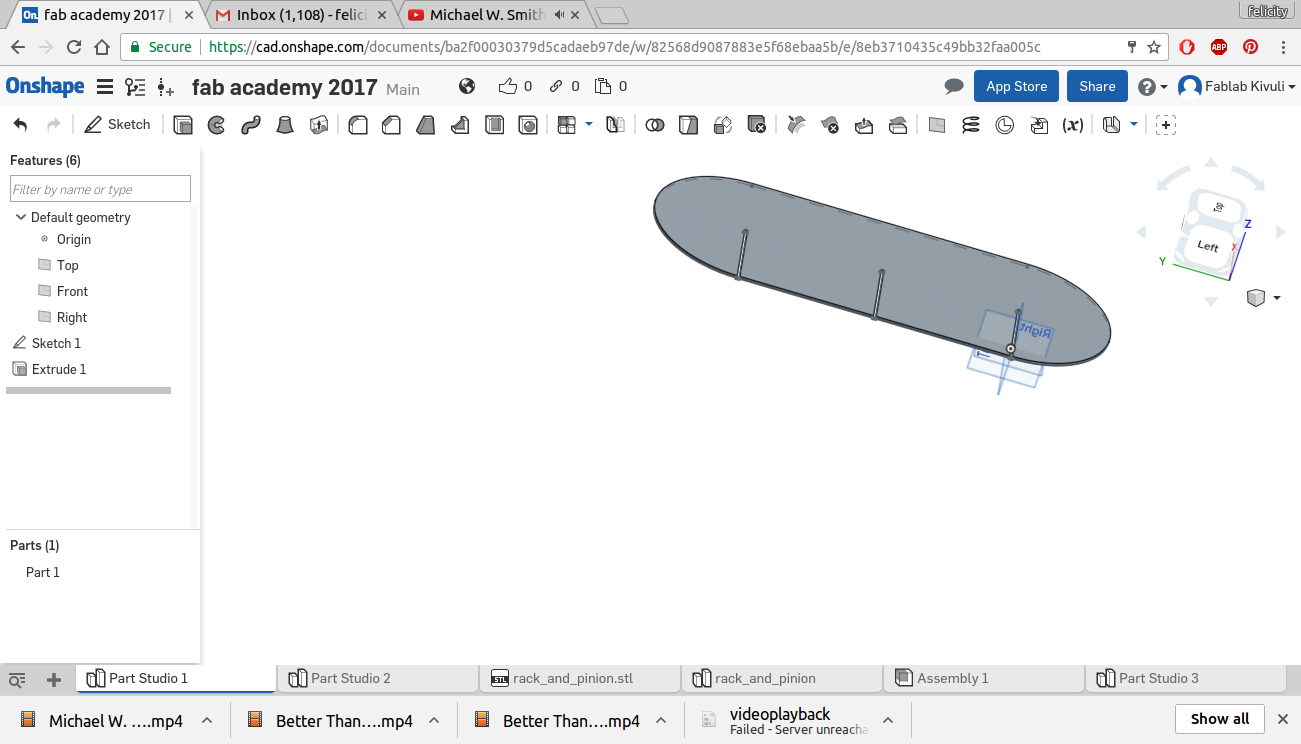Screen dimensions: 1301x744
Task: Select the Sheet metal tool
Action: [1111, 125]
